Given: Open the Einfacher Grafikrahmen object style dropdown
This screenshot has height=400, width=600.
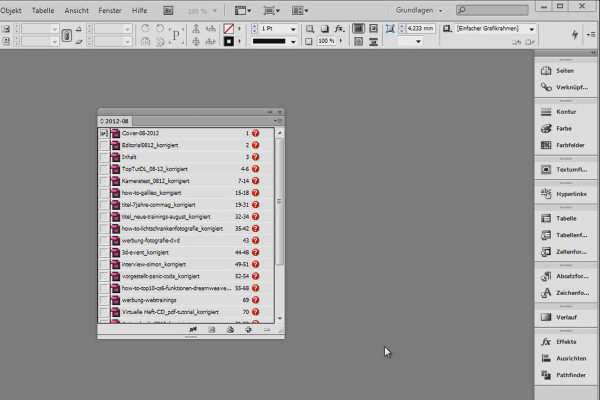Looking at the screenshot, I should (x=532, y=29).
